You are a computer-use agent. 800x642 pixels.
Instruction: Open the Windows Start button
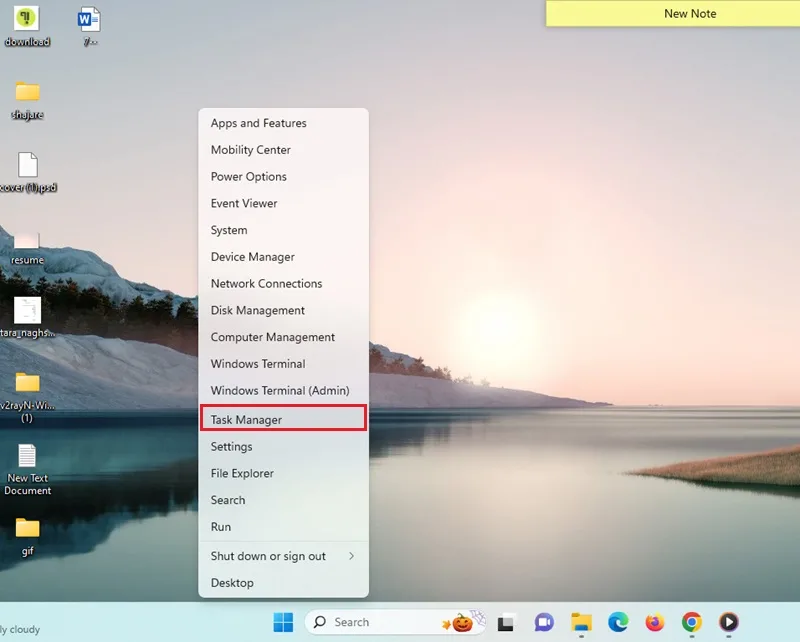(x=283, y=622)
